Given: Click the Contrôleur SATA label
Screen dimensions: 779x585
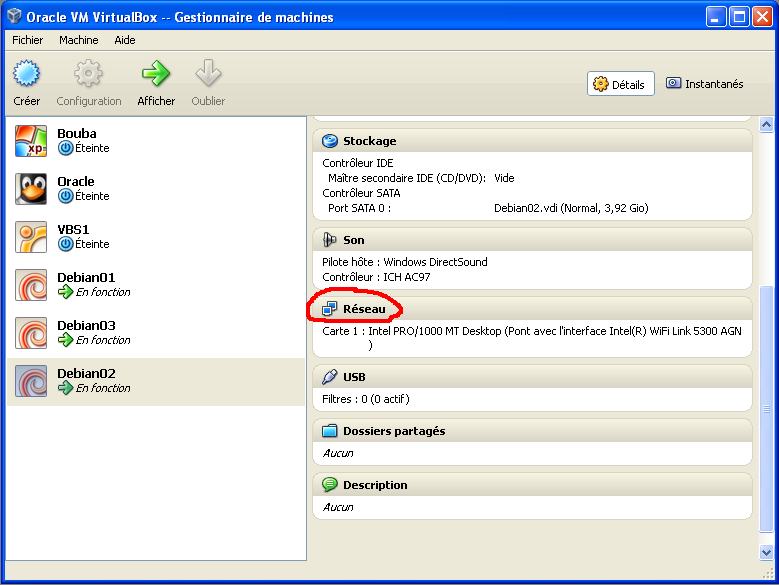Looking at the screenshot, I should [361, 193].
